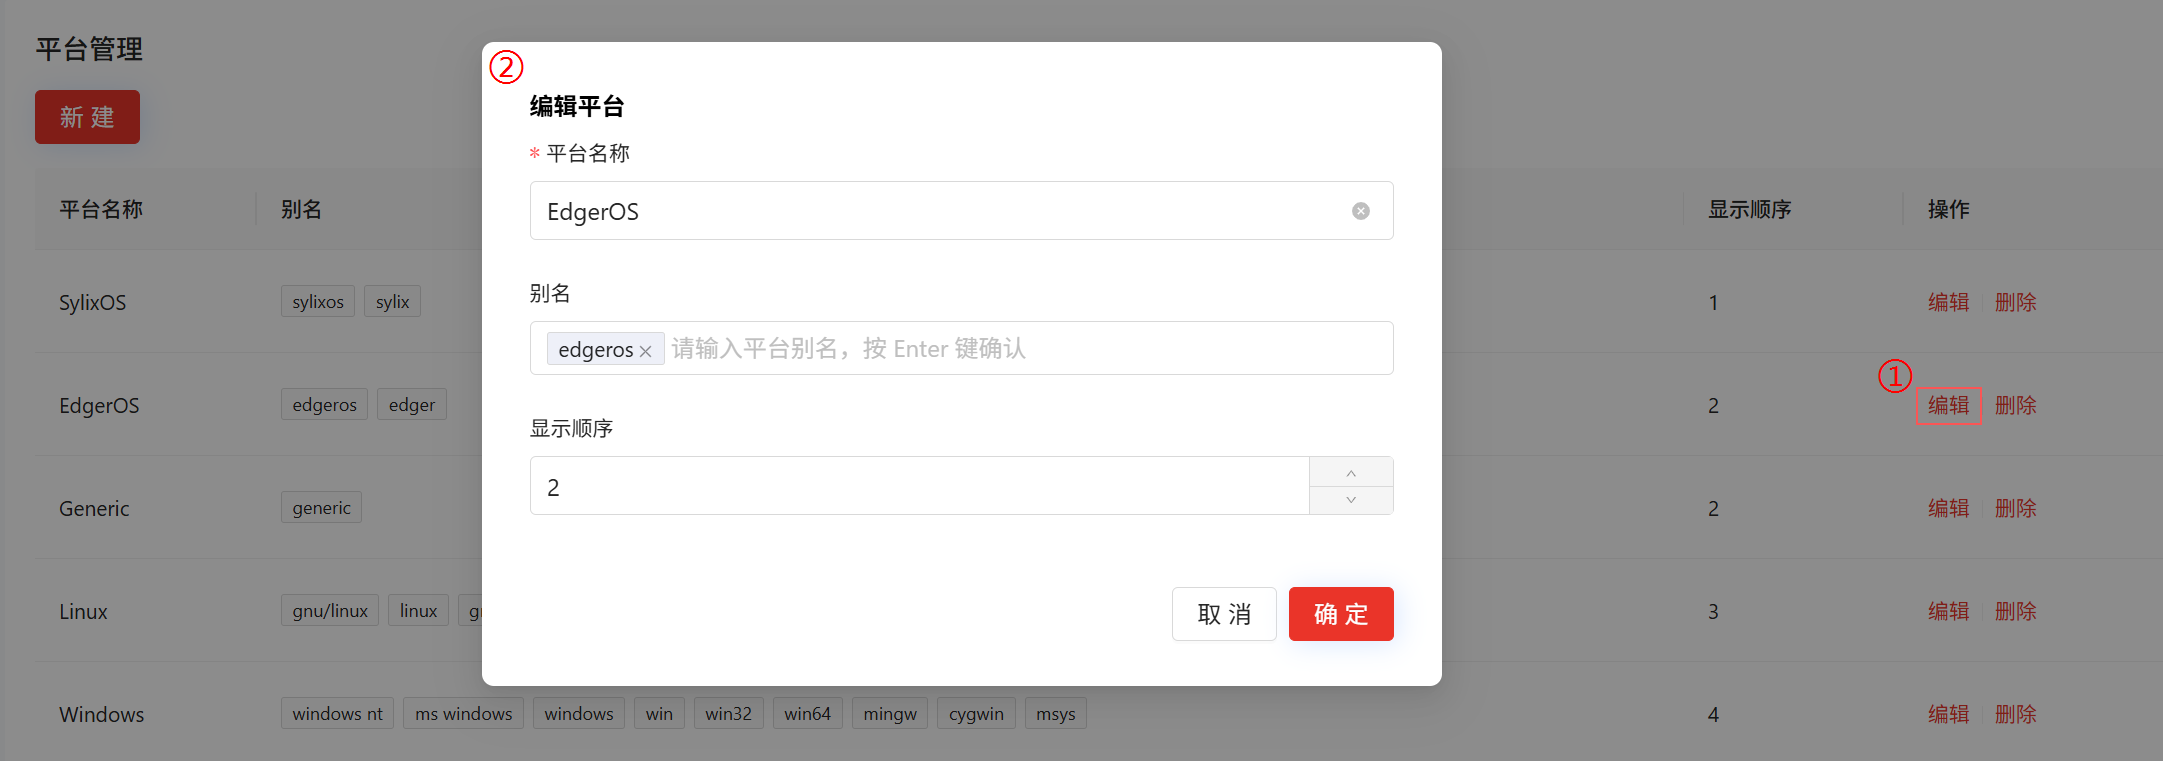
Task: Click the 取消 cancel button
Action: pyautogui.click(x=1223, y=614)
